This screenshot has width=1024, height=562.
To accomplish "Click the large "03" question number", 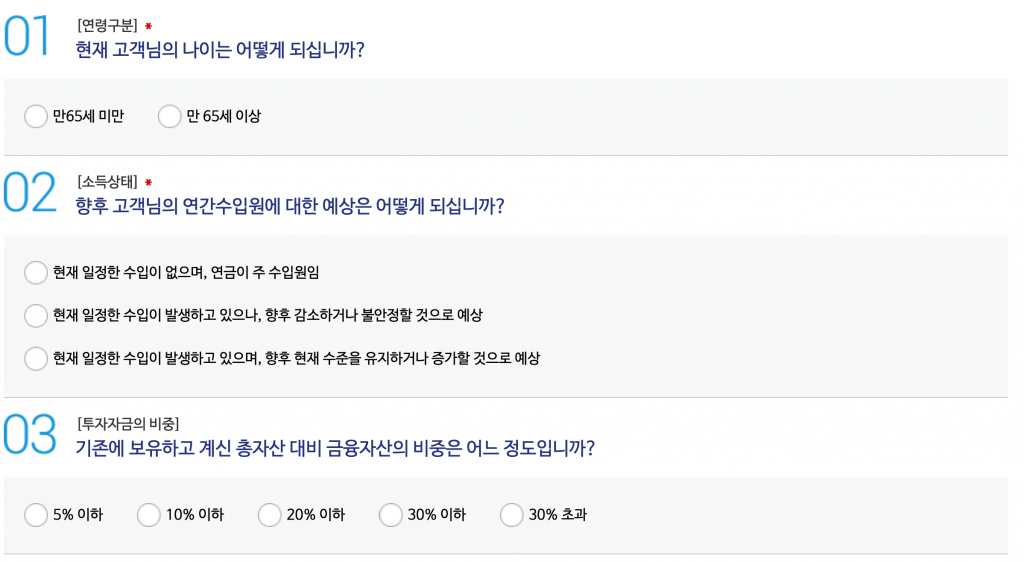I will 29,435.
